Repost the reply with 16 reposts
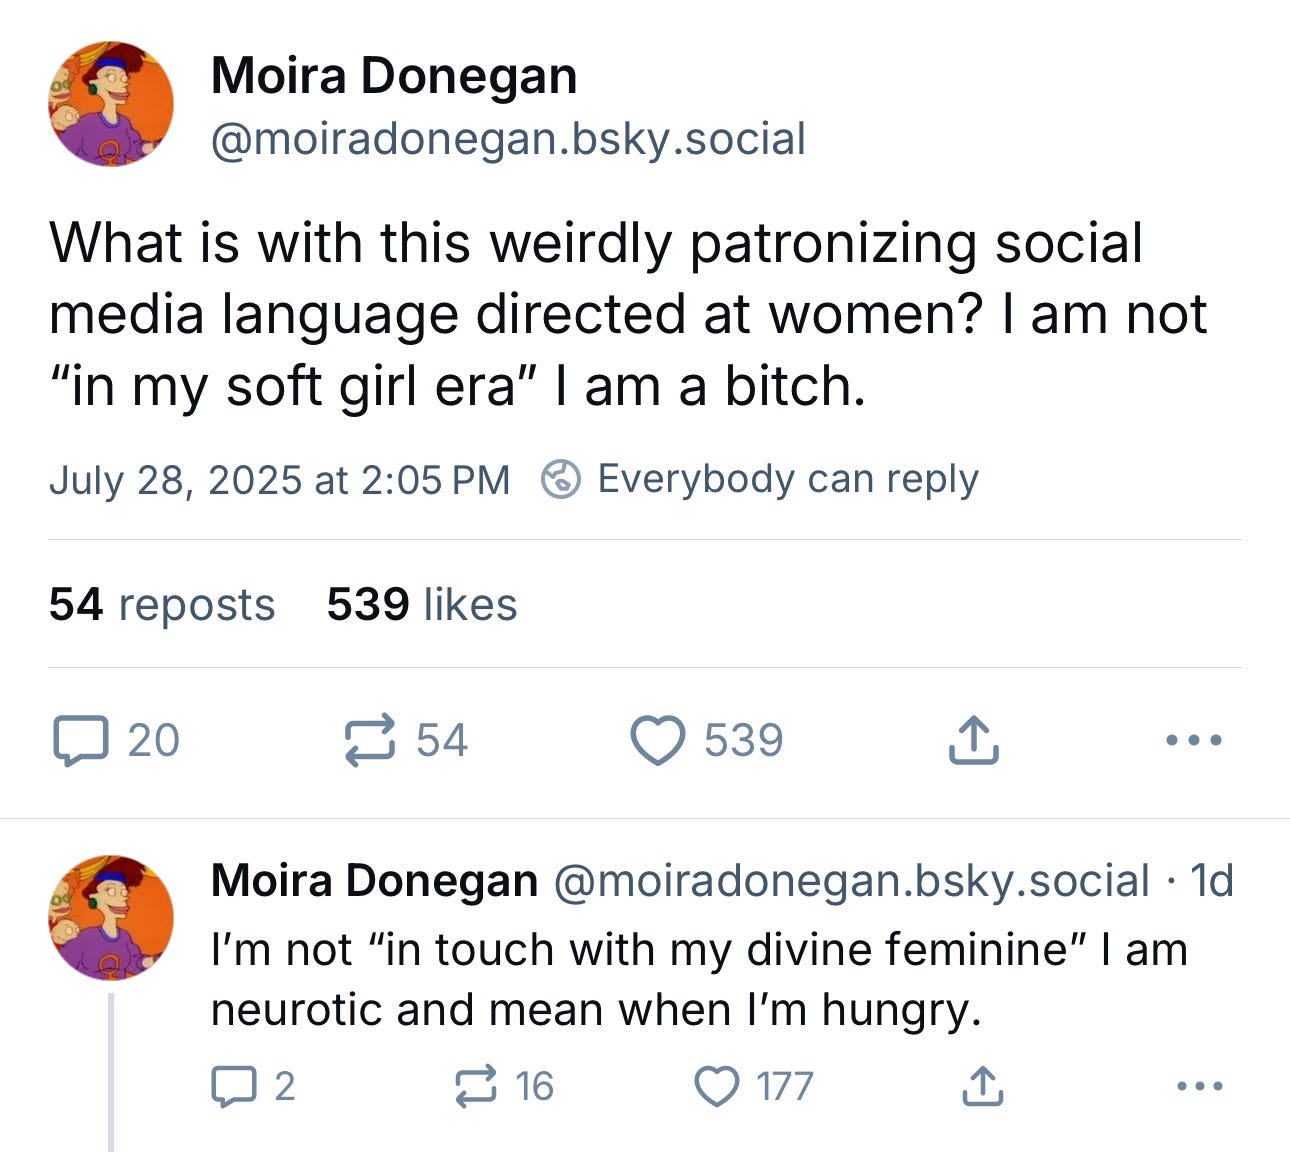 (475, 1087)
